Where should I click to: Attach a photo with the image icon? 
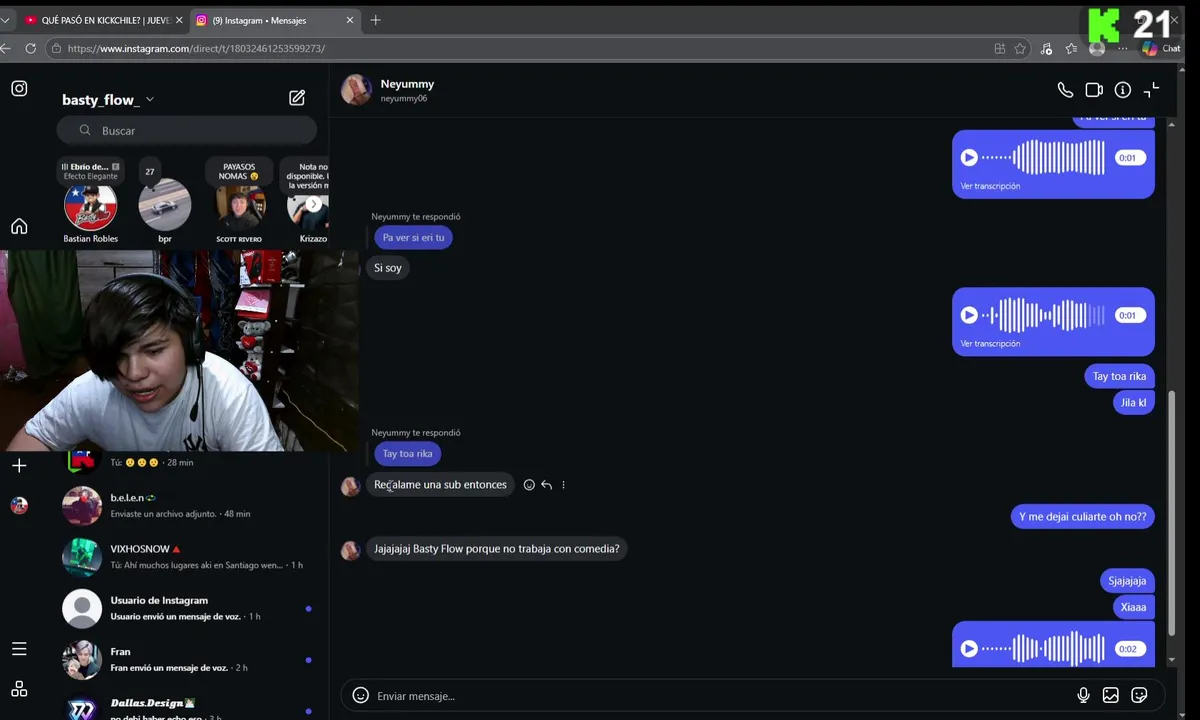tap(1111, 695)
